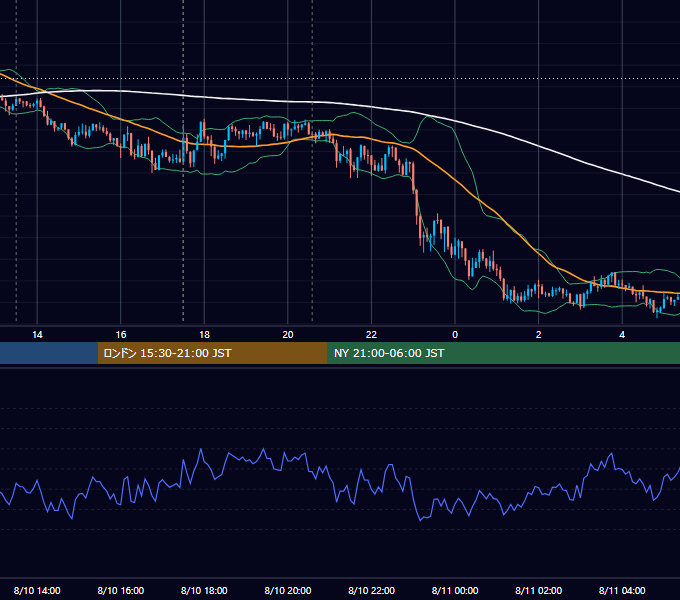Click the 18 hour axis label
Viewport: 680px width, 600px height.
coord(204,334)
